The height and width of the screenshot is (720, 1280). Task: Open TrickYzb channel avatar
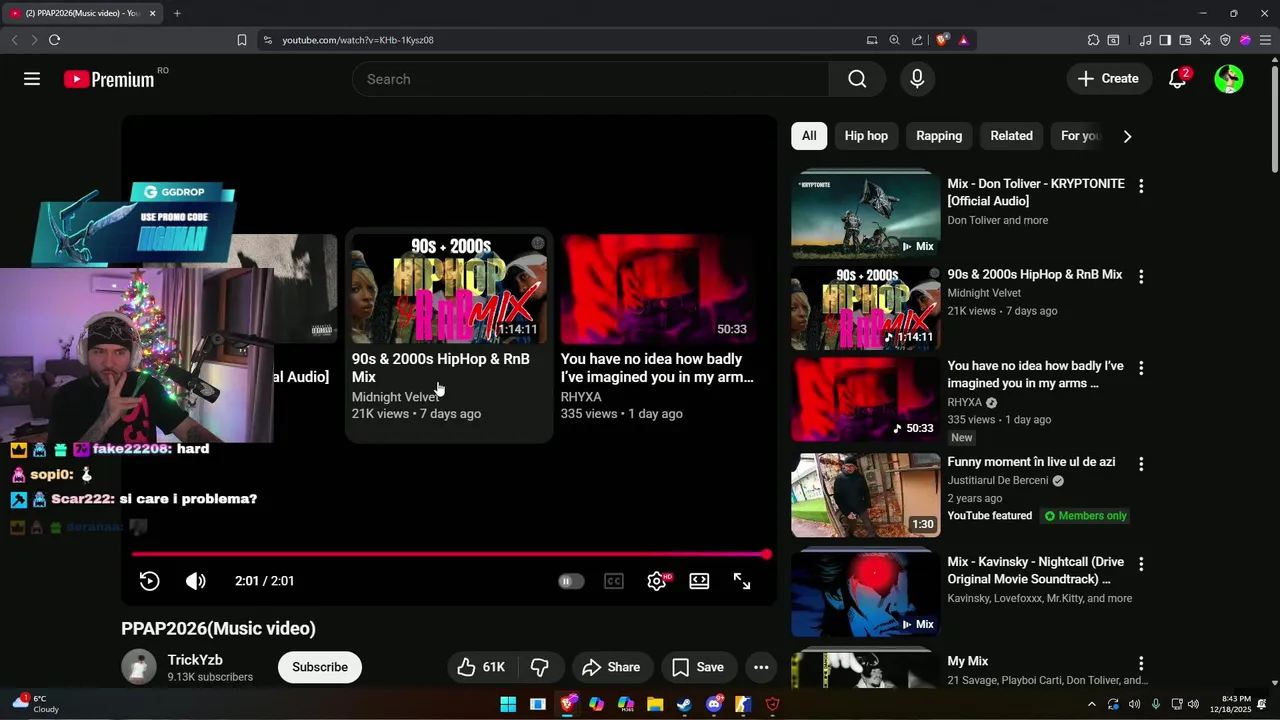click(x=139, y=667)
